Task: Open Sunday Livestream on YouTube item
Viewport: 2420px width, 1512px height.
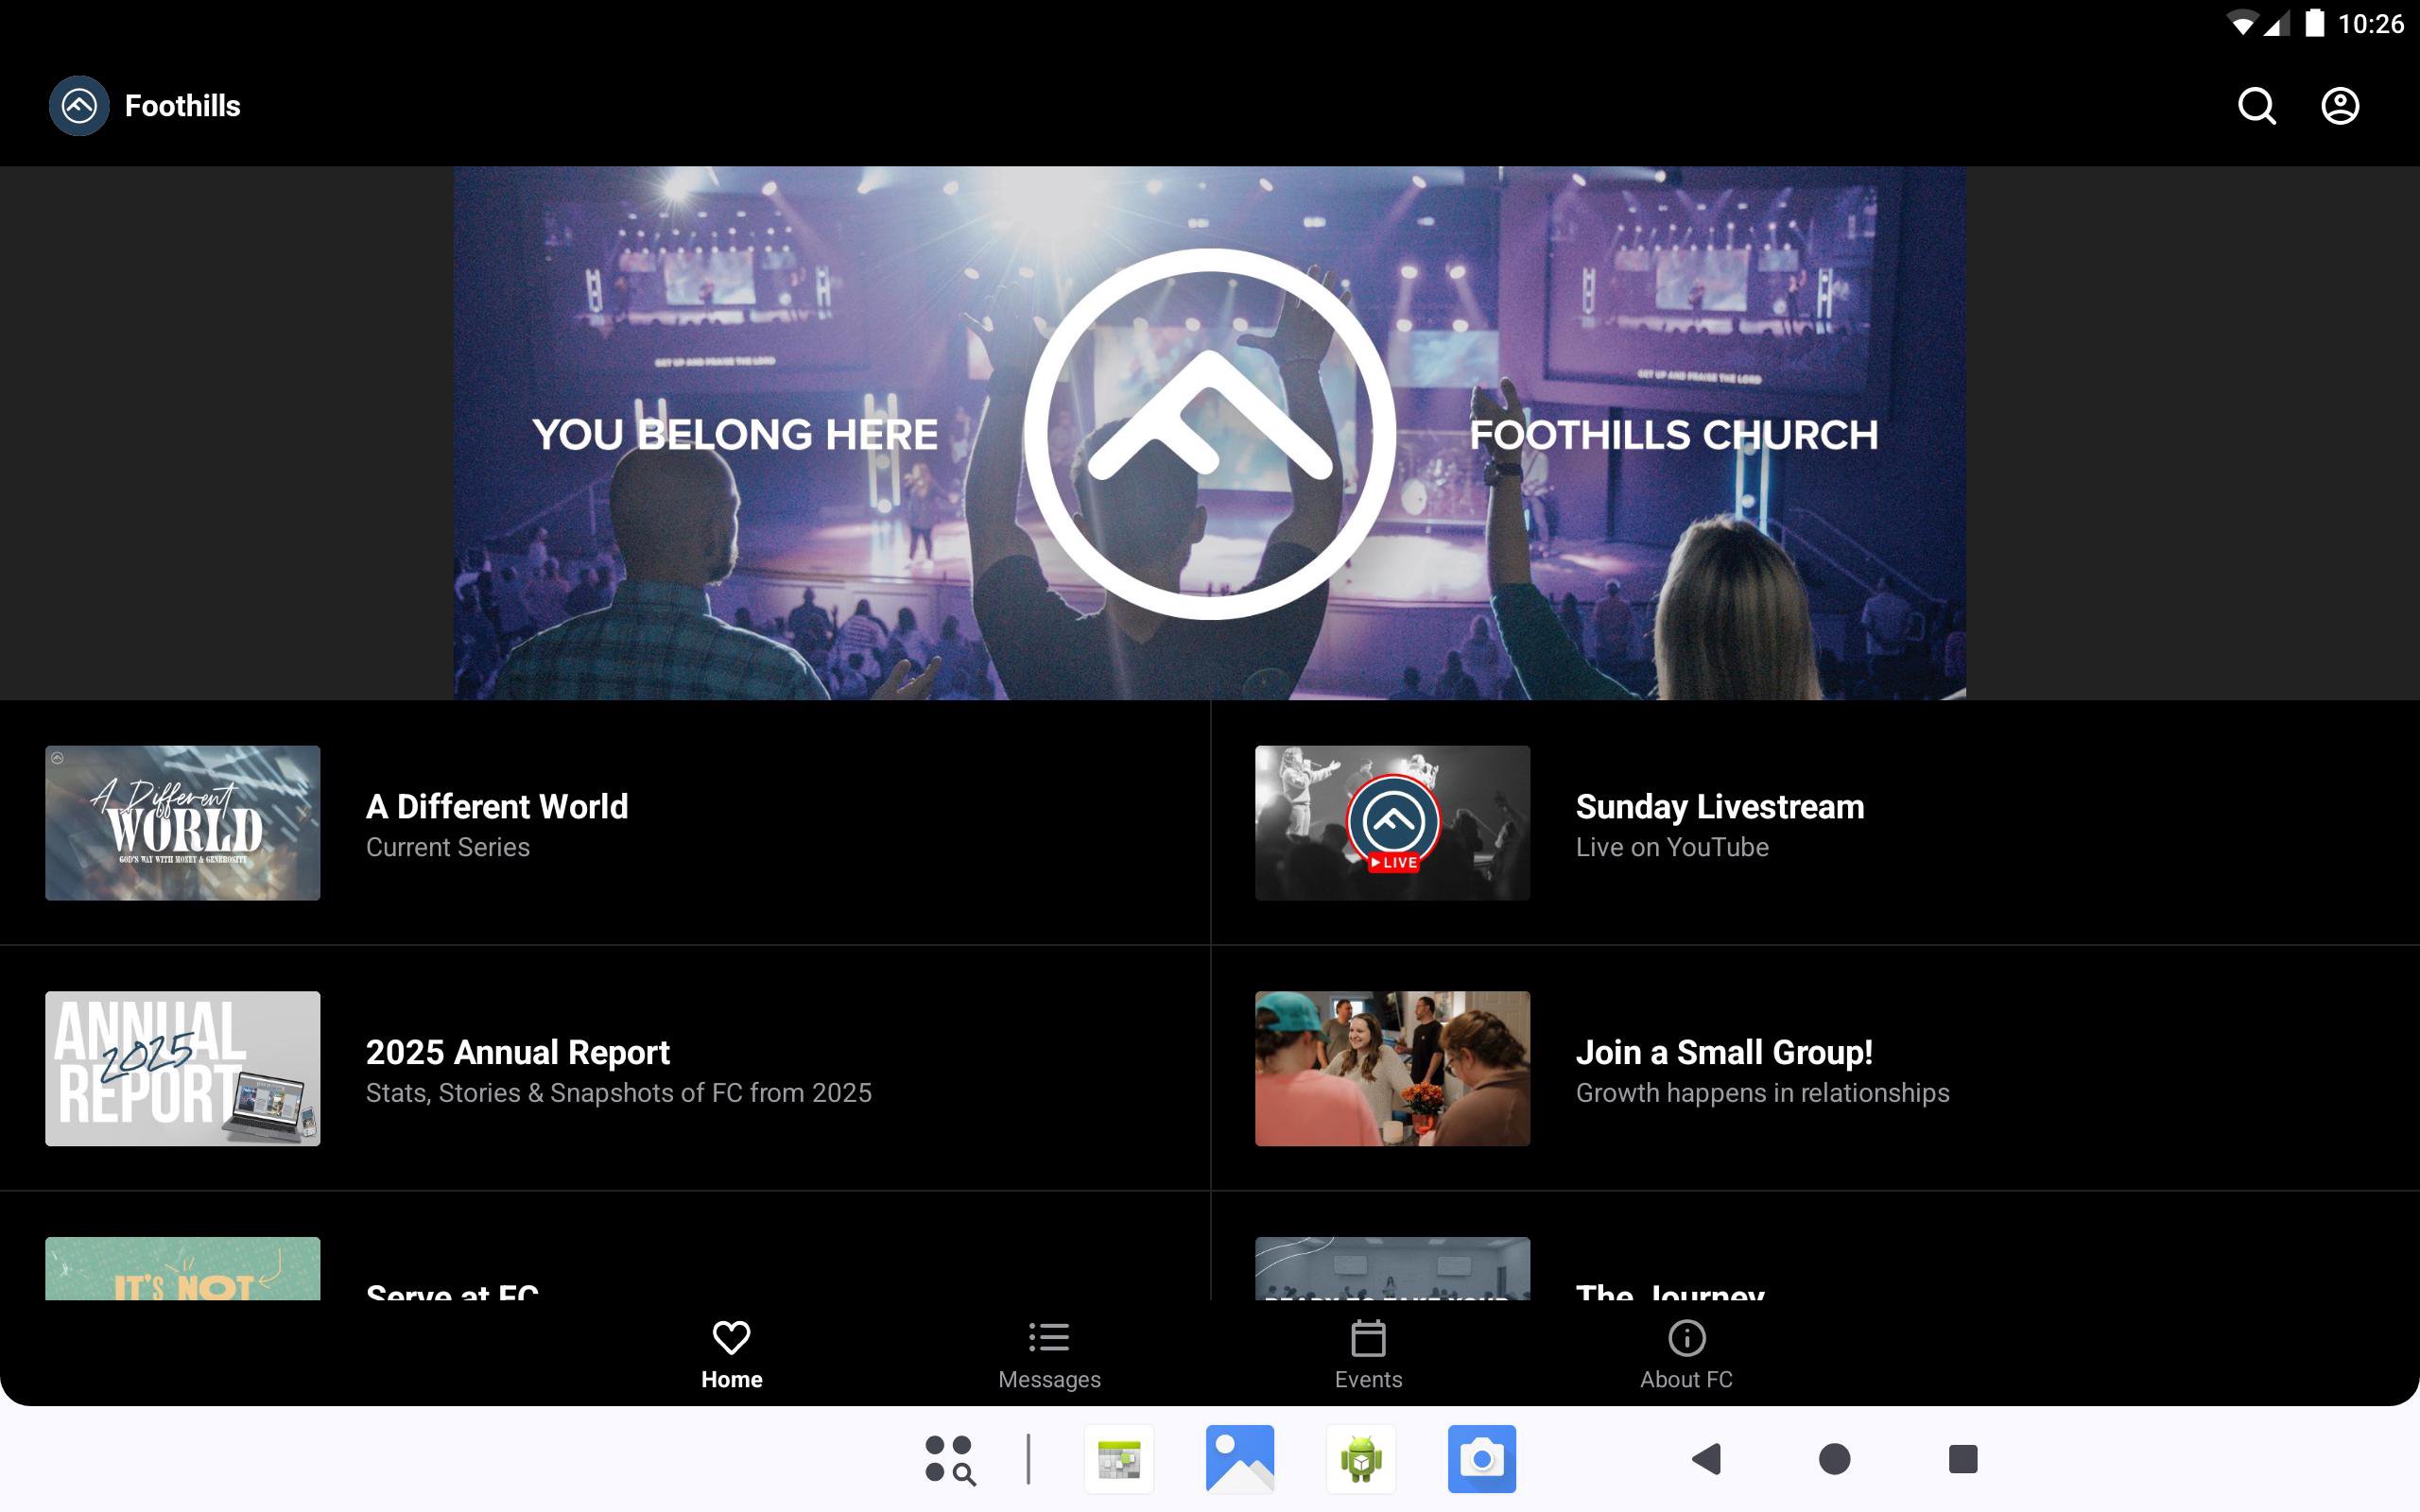Action: [x=1719, y=824]
